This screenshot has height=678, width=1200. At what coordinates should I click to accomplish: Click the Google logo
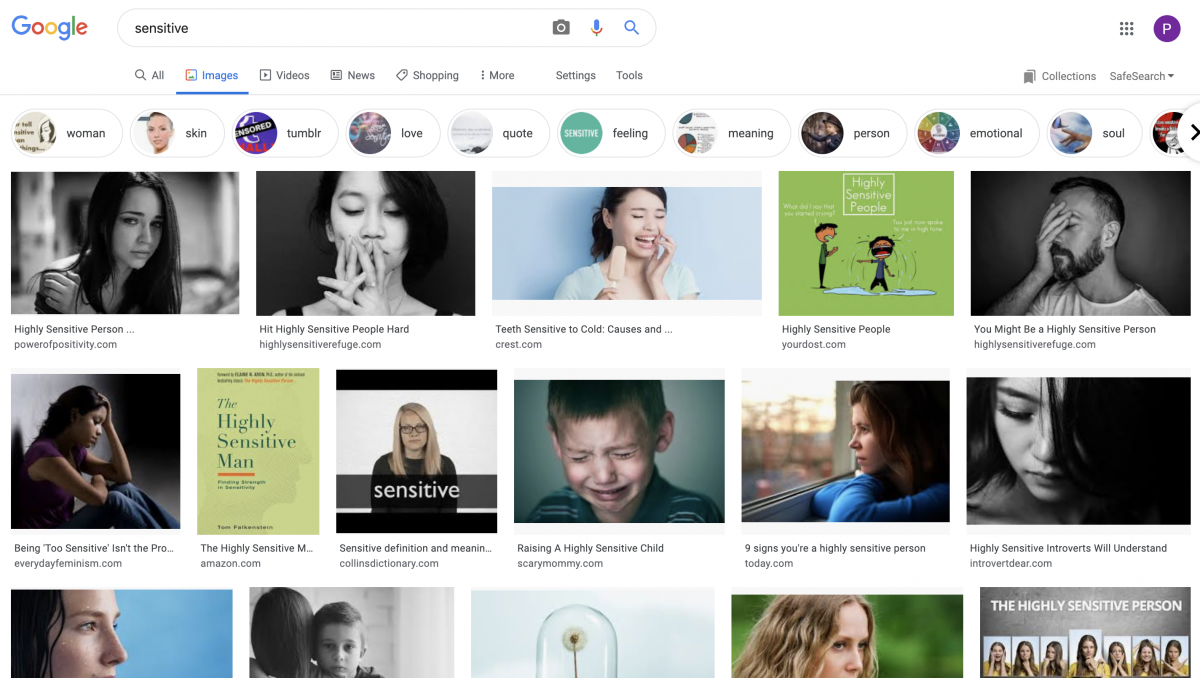(50, 28)
